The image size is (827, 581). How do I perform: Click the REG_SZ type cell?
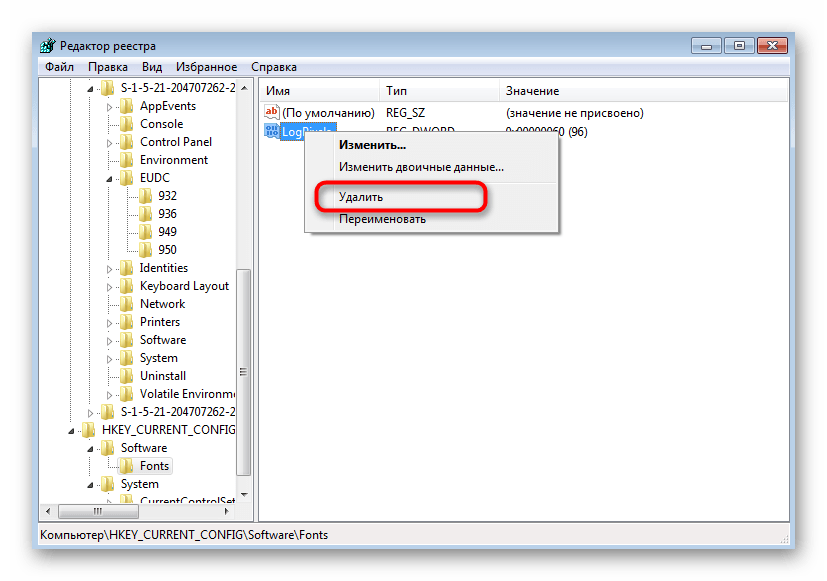click(x=405, y=113)
